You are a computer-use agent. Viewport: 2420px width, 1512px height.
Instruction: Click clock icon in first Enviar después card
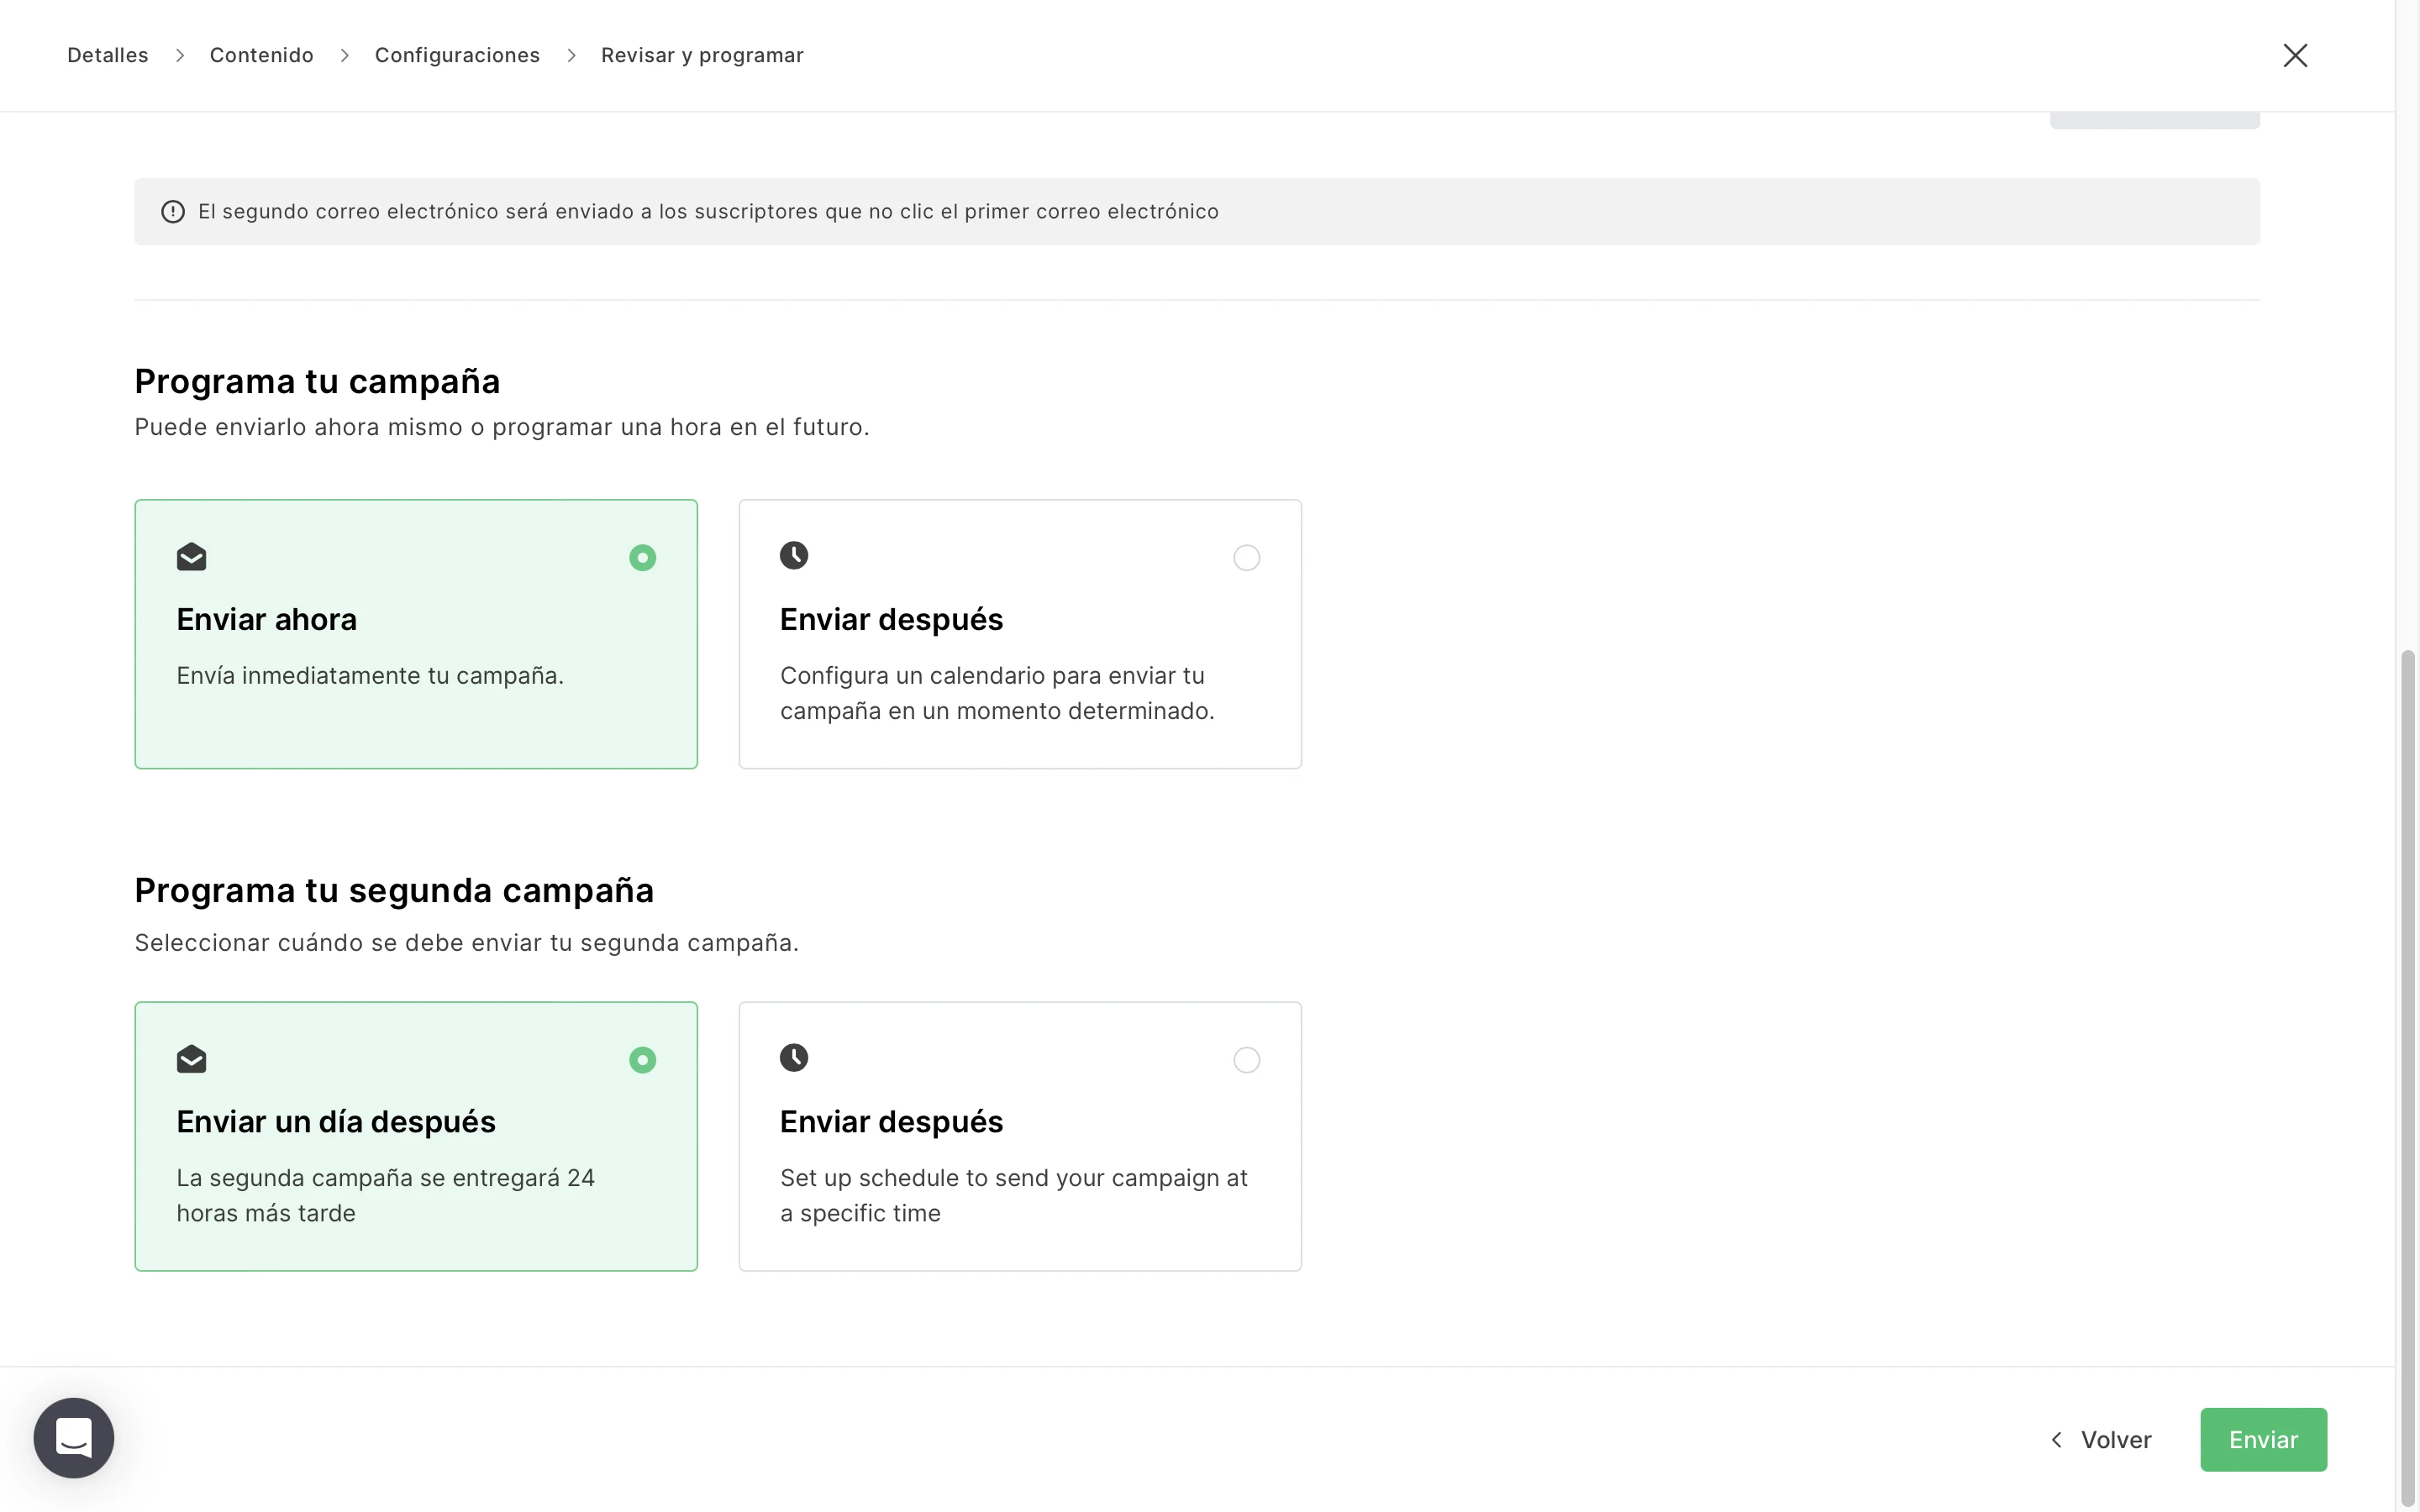[794, 555]
